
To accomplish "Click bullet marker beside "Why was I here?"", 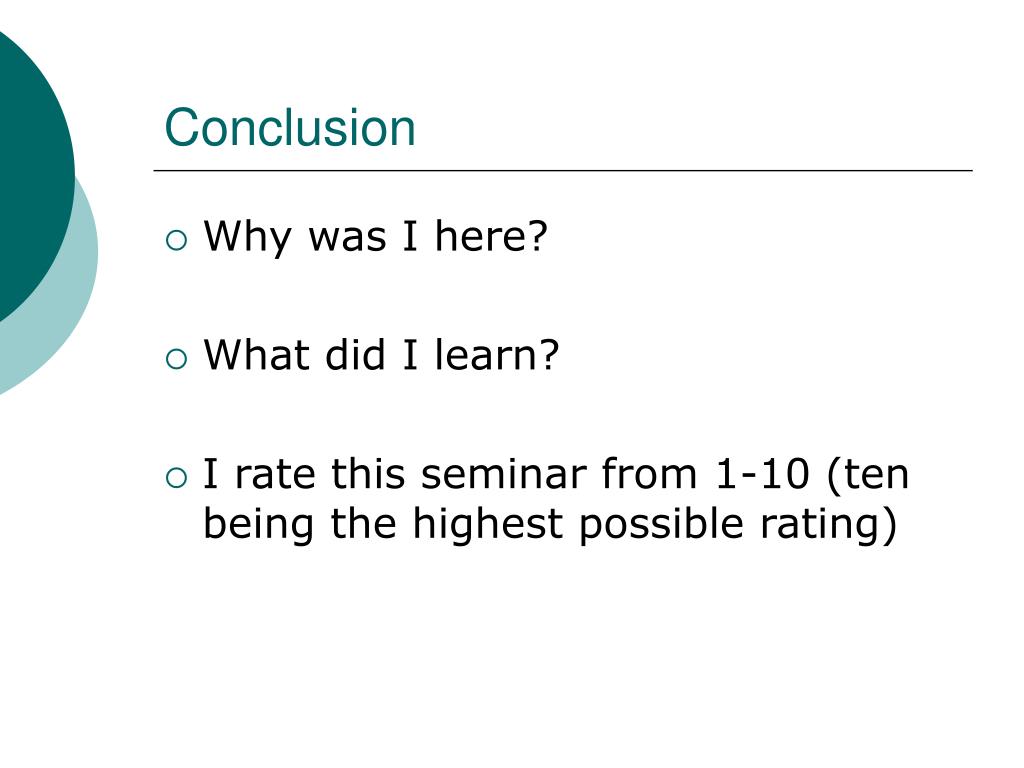I will tap(176, 240).
